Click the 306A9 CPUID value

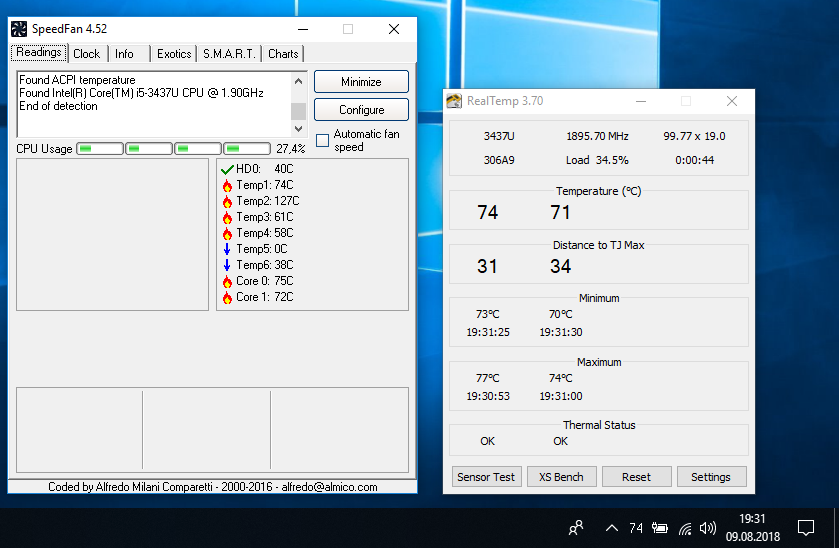tap(499, 161)
